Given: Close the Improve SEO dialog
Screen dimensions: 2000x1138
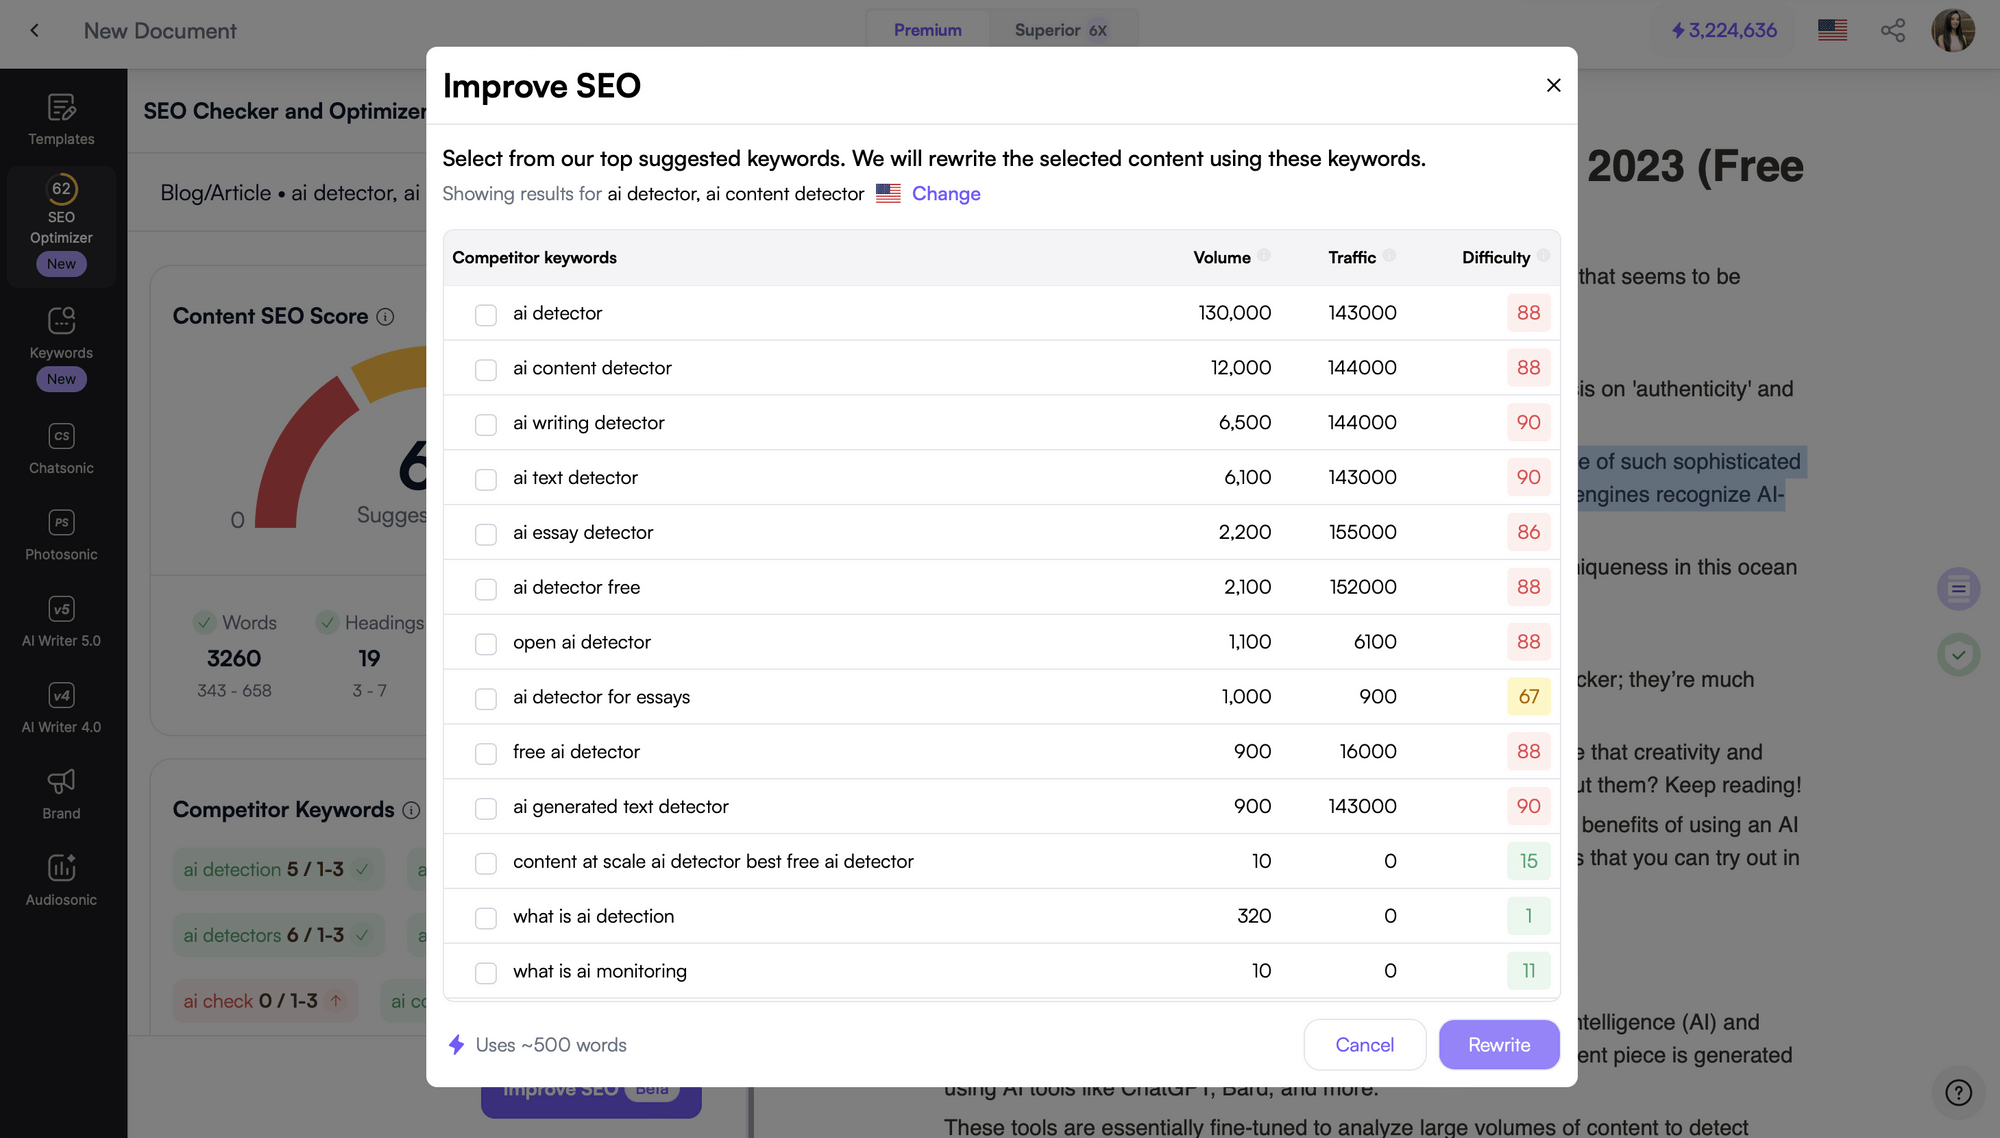Looking at the screenshot, I should coord(1553,86).
